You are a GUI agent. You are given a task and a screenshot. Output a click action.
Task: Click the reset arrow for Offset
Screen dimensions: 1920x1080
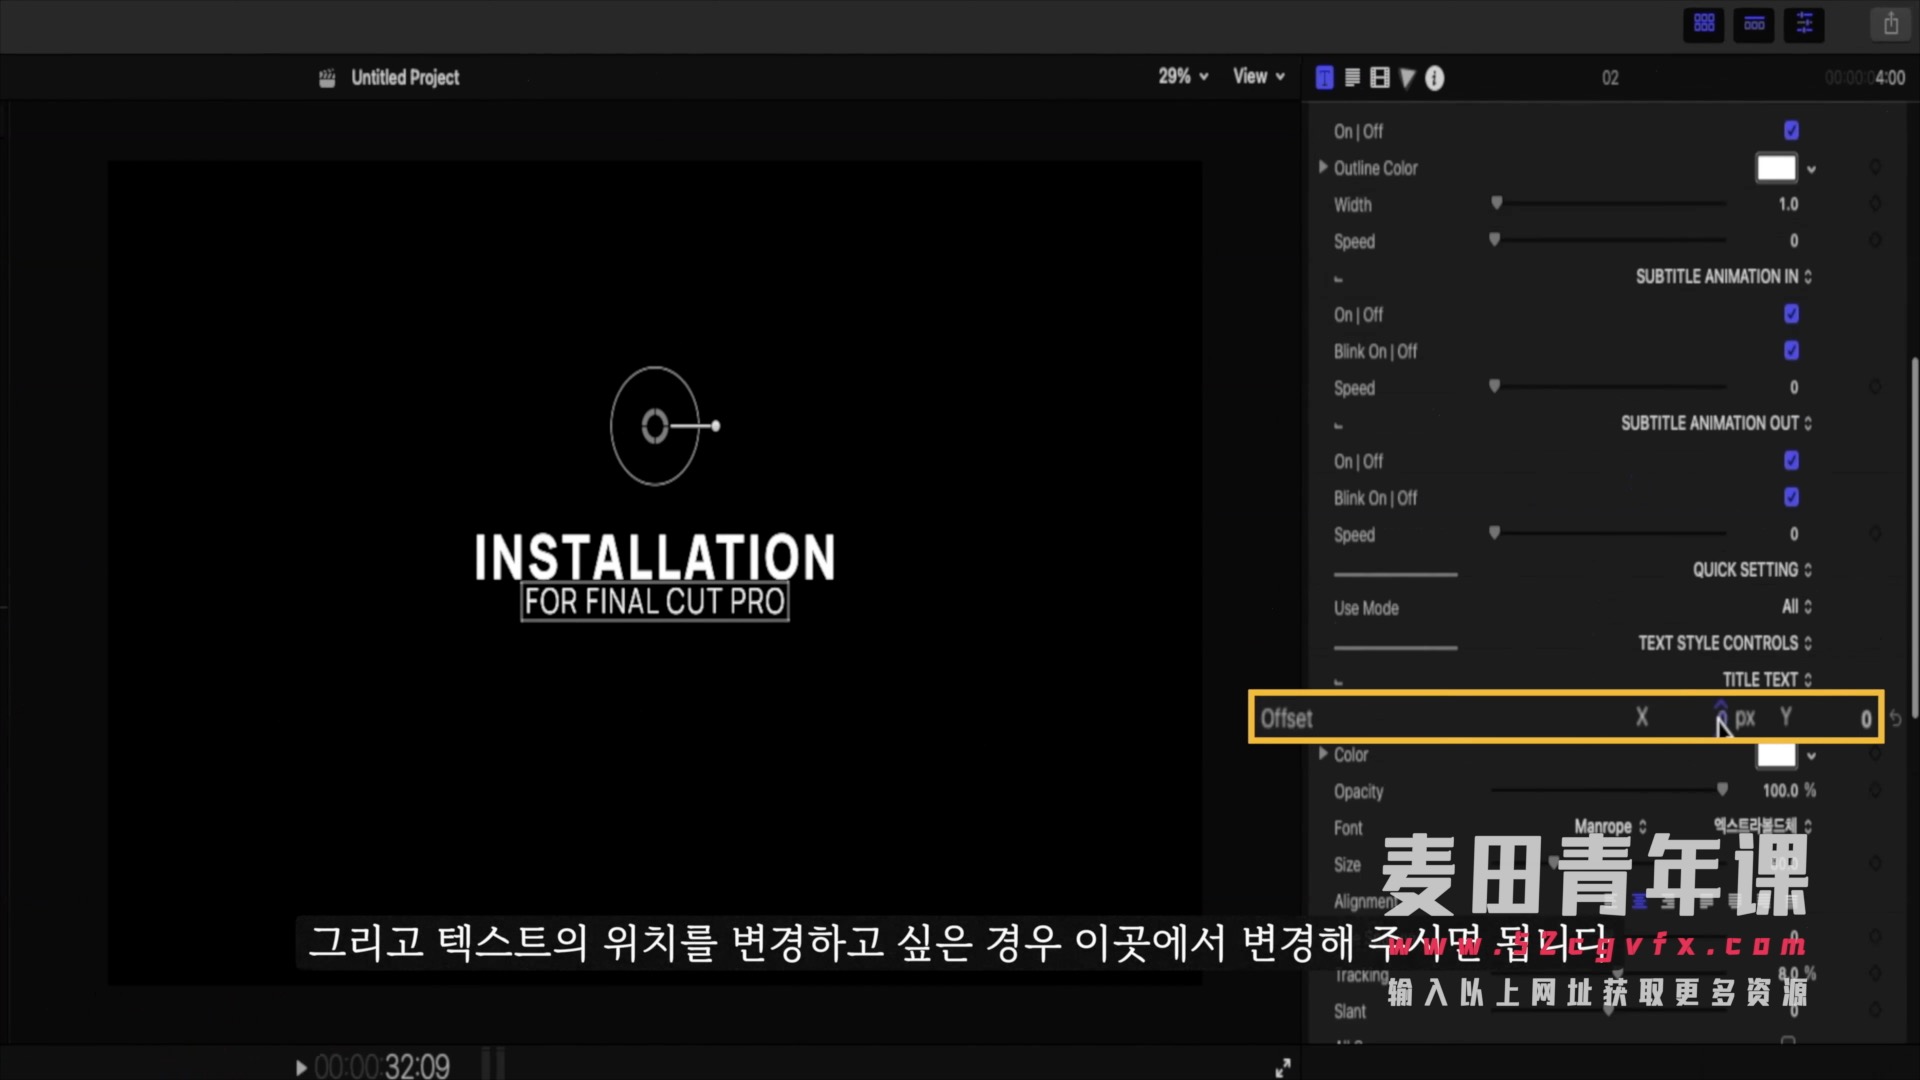tap(1896, 718)
